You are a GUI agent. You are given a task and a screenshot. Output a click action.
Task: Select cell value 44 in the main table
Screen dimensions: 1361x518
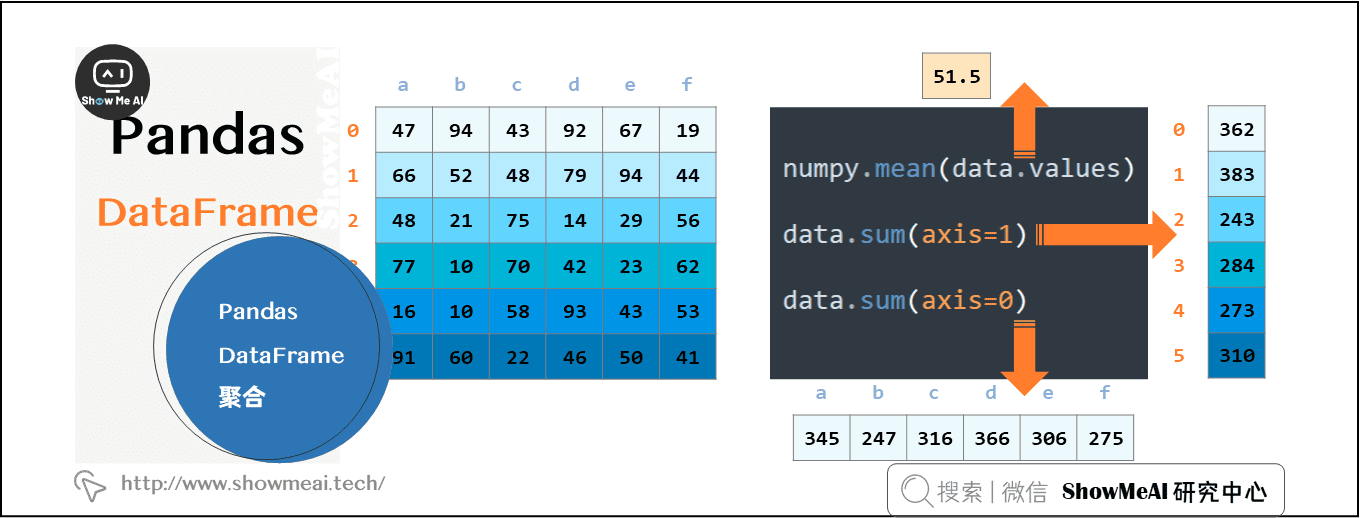coord(688,175)
